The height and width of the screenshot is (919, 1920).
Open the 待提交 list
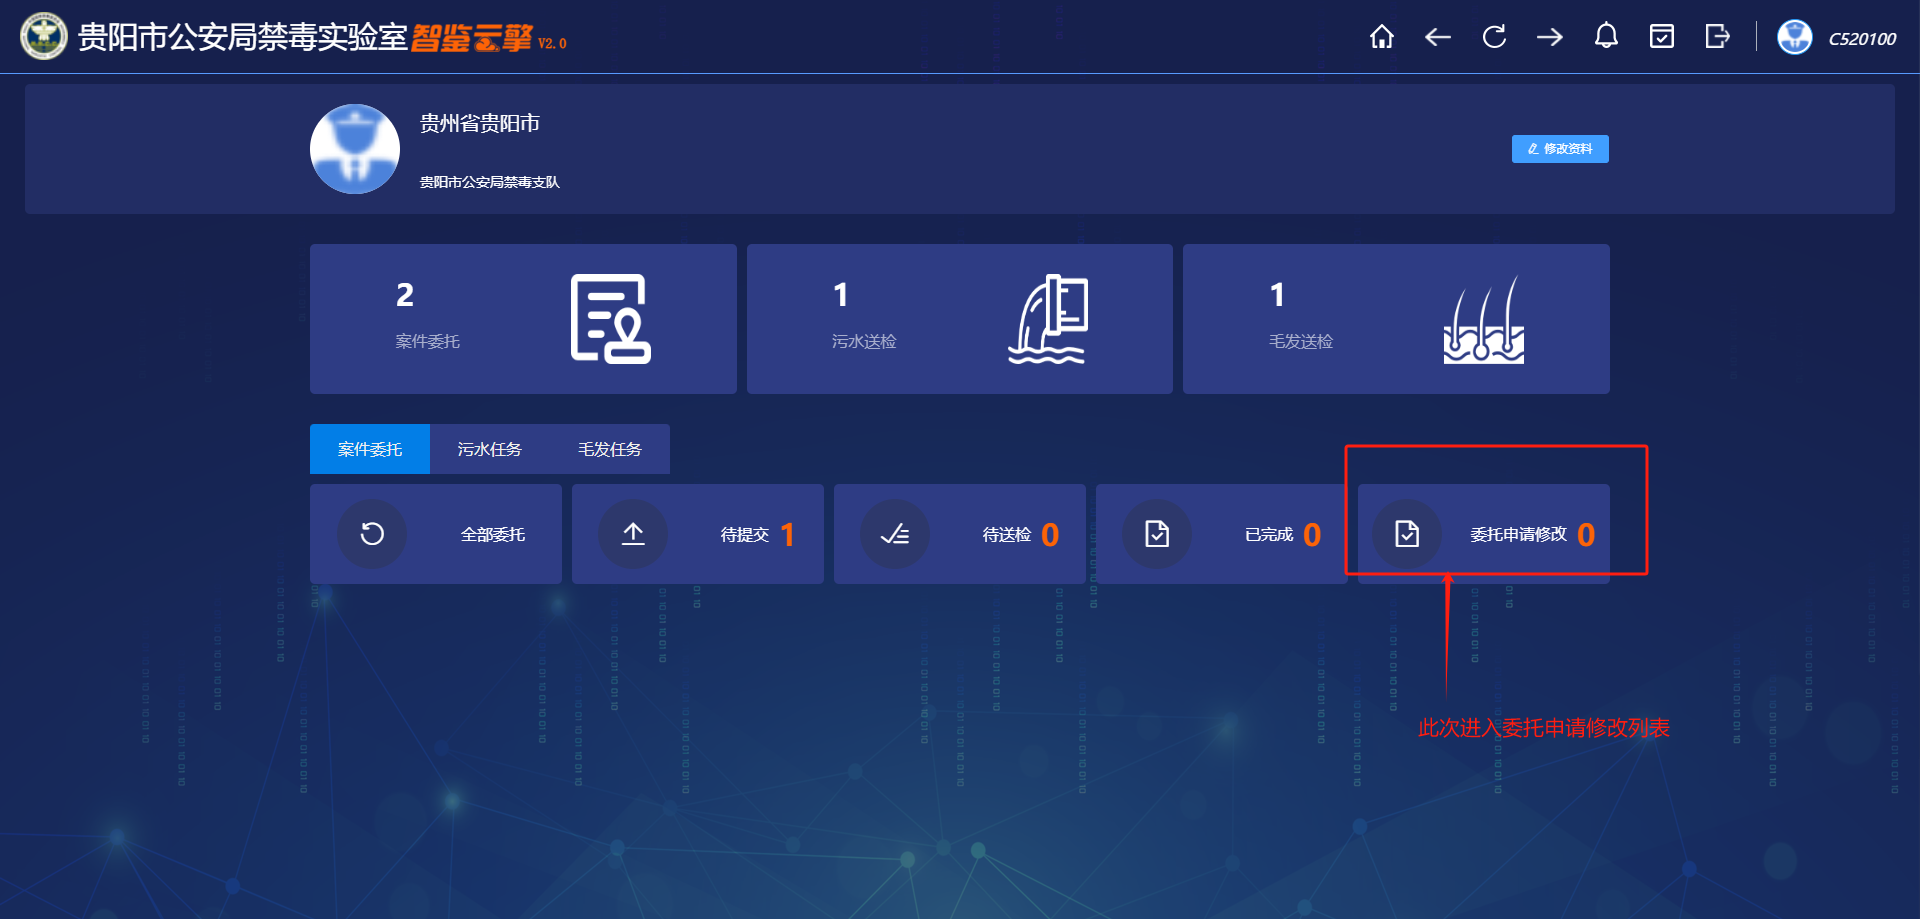coord(698,534)
